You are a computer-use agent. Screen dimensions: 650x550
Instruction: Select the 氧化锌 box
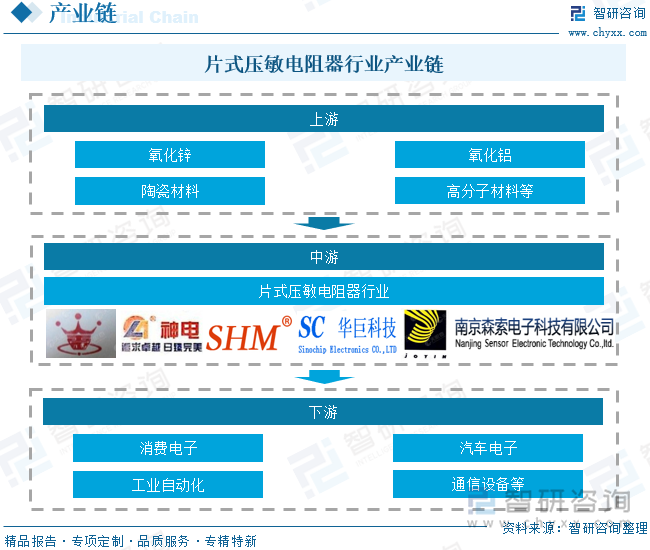[170, 155]
